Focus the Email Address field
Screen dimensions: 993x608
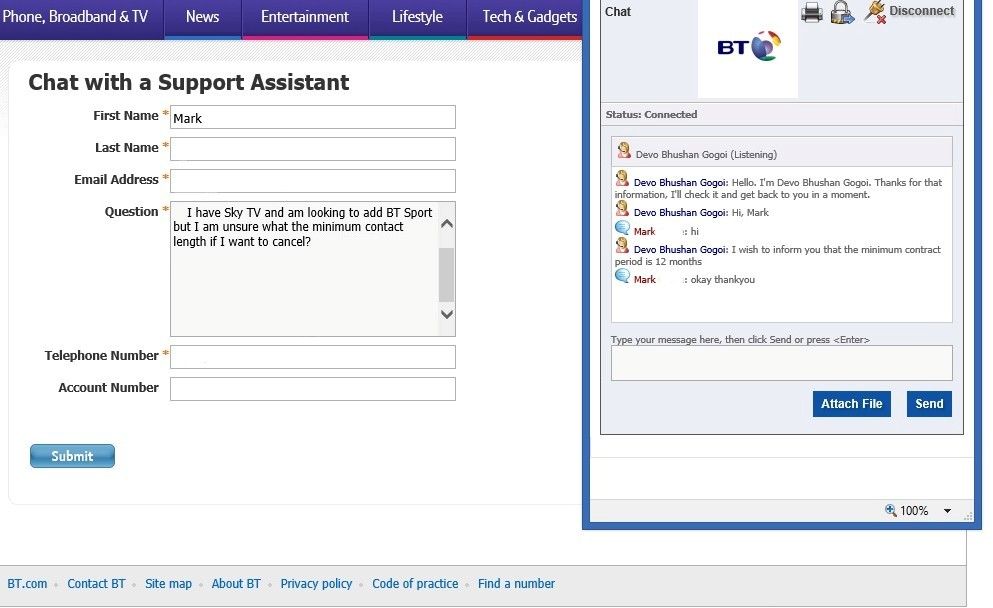pyautogui.click(x=313, y=181)
